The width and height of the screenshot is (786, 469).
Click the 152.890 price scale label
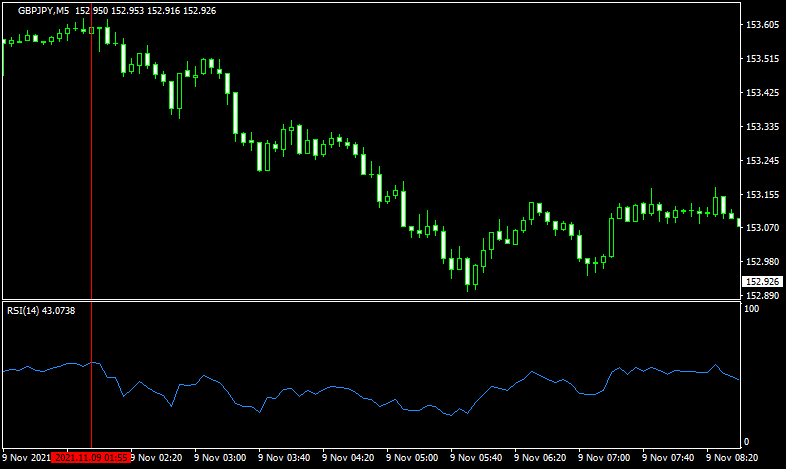pos(762,296)
